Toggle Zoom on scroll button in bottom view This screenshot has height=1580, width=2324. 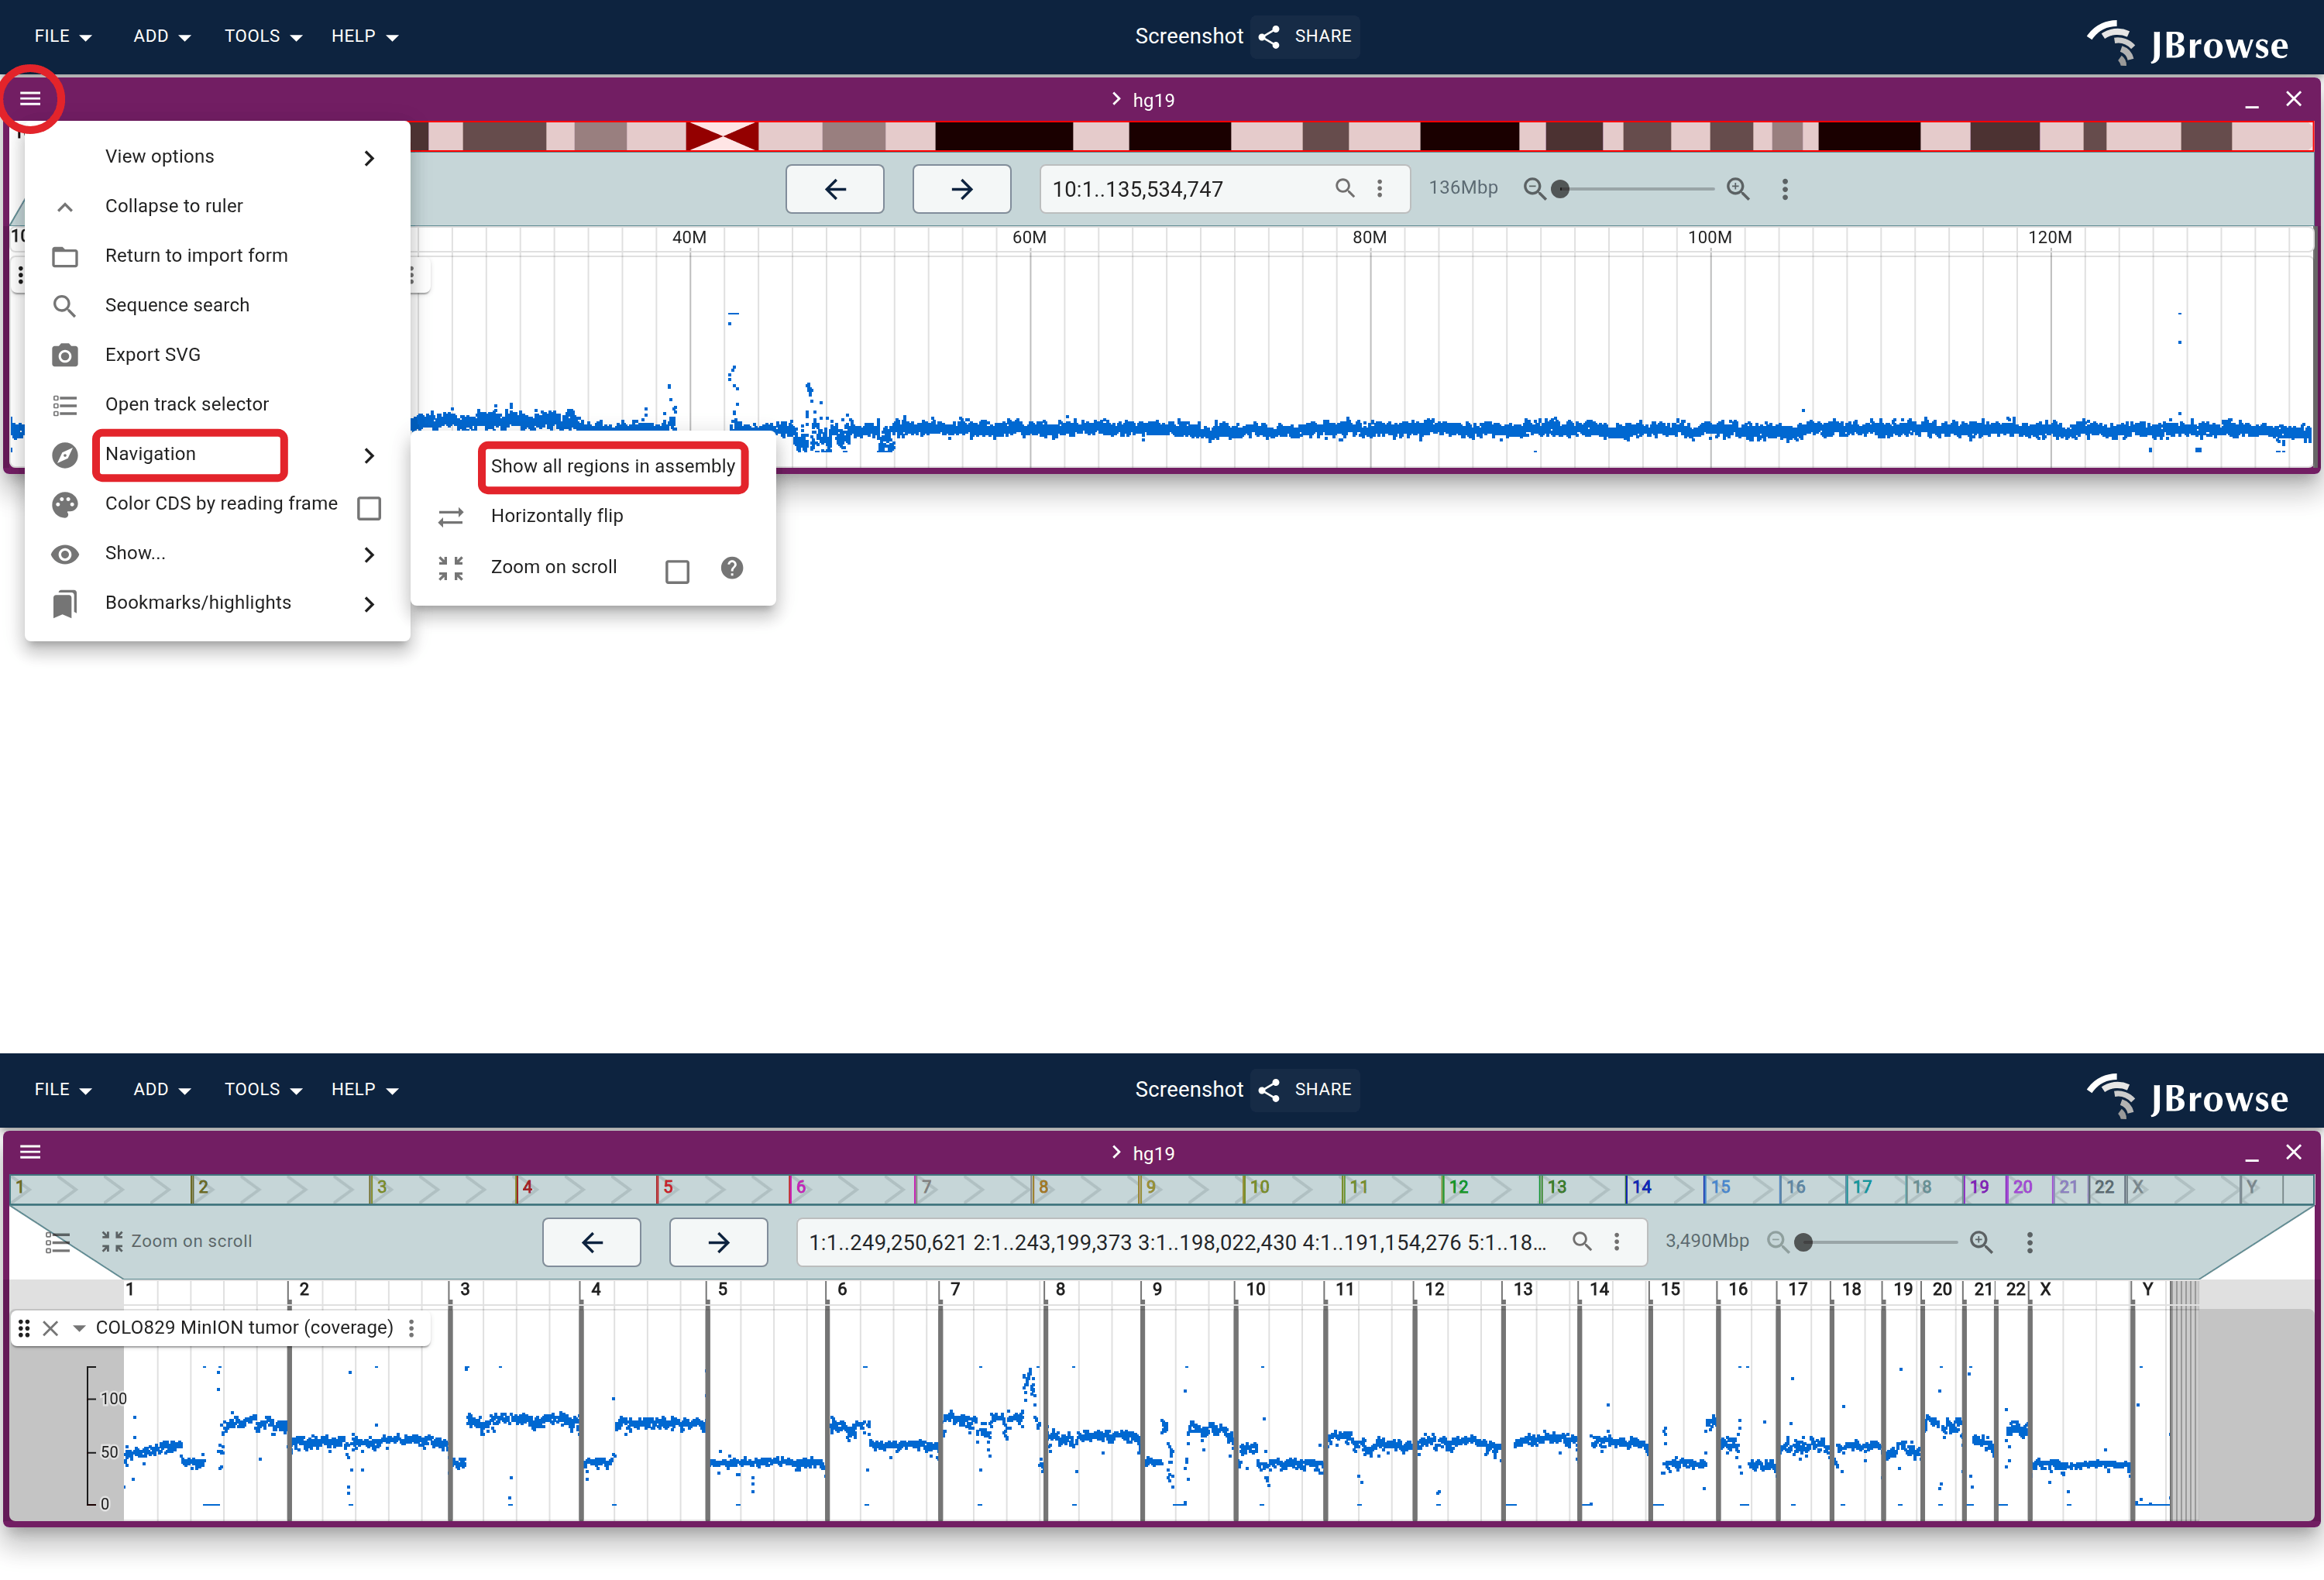click(176, 1241)
